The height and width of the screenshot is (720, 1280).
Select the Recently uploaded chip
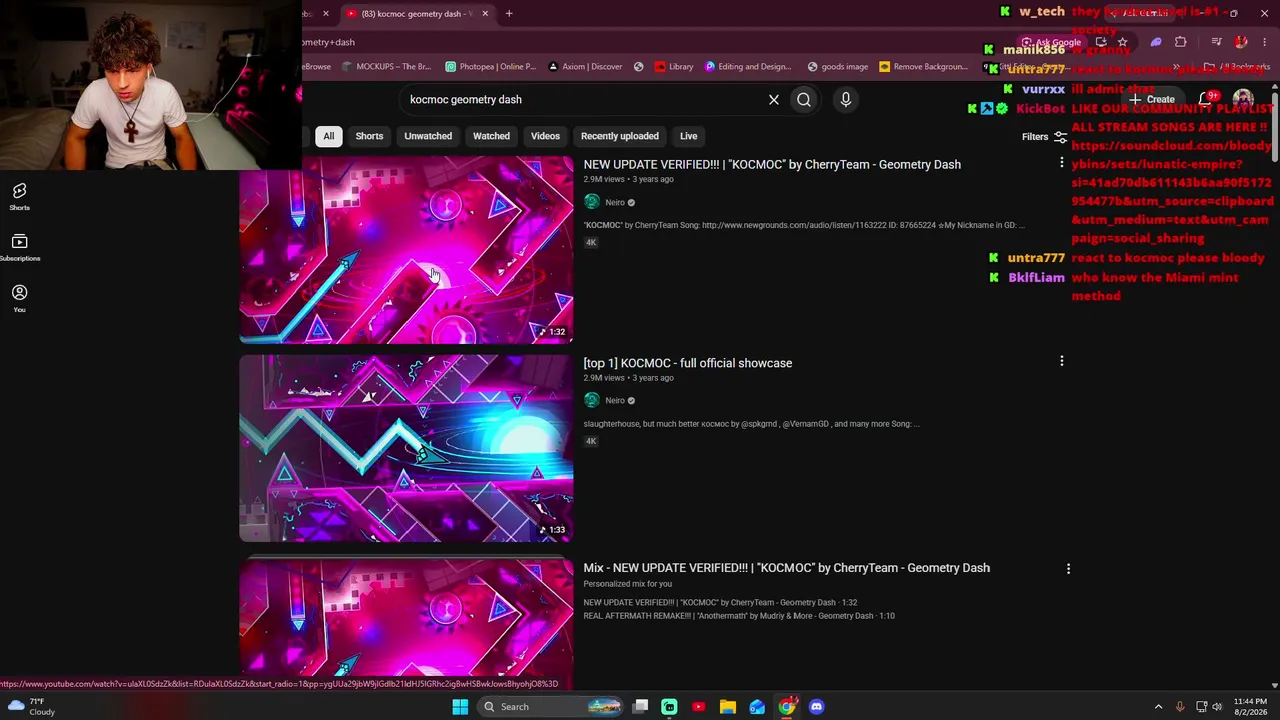click(620, 136)
